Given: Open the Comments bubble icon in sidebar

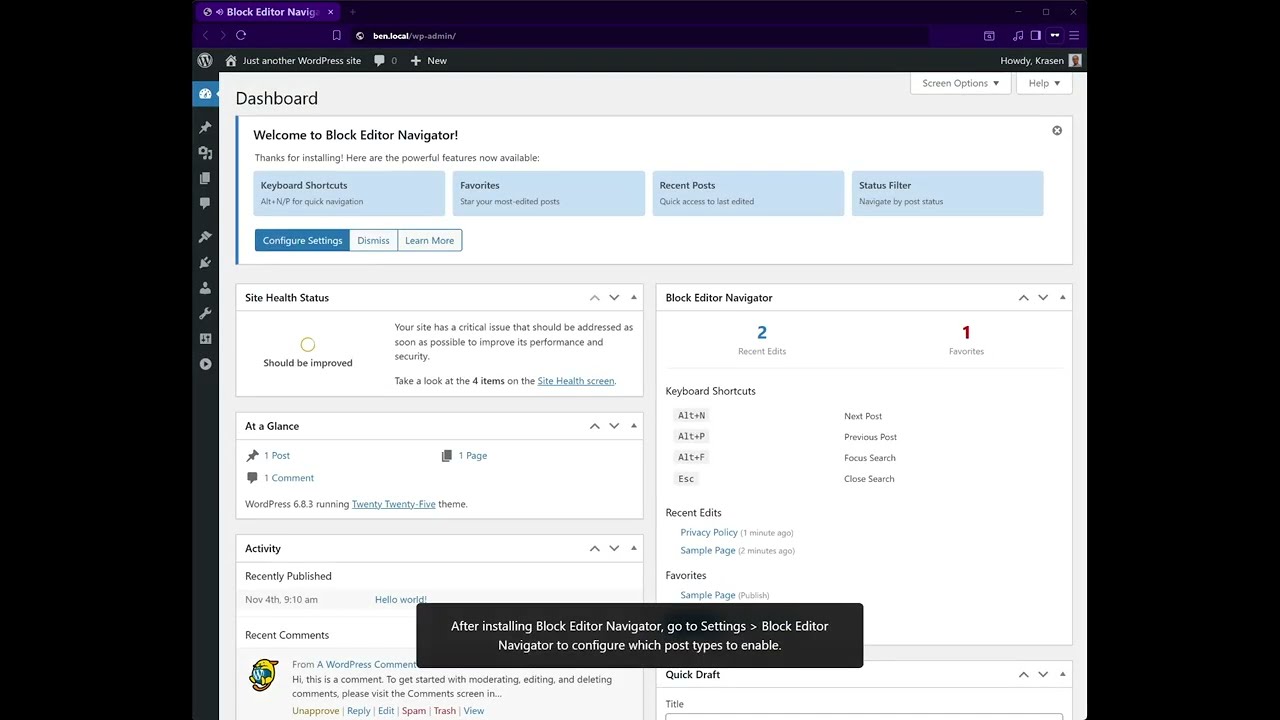Looking at the screenshot, I should tap(205, 203).
